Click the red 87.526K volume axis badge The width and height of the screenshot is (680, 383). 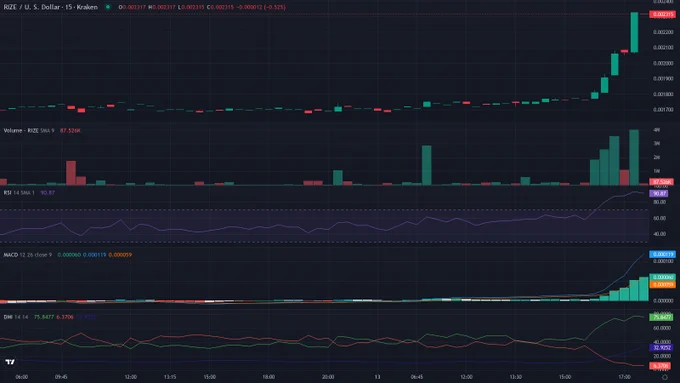point(661,182)
